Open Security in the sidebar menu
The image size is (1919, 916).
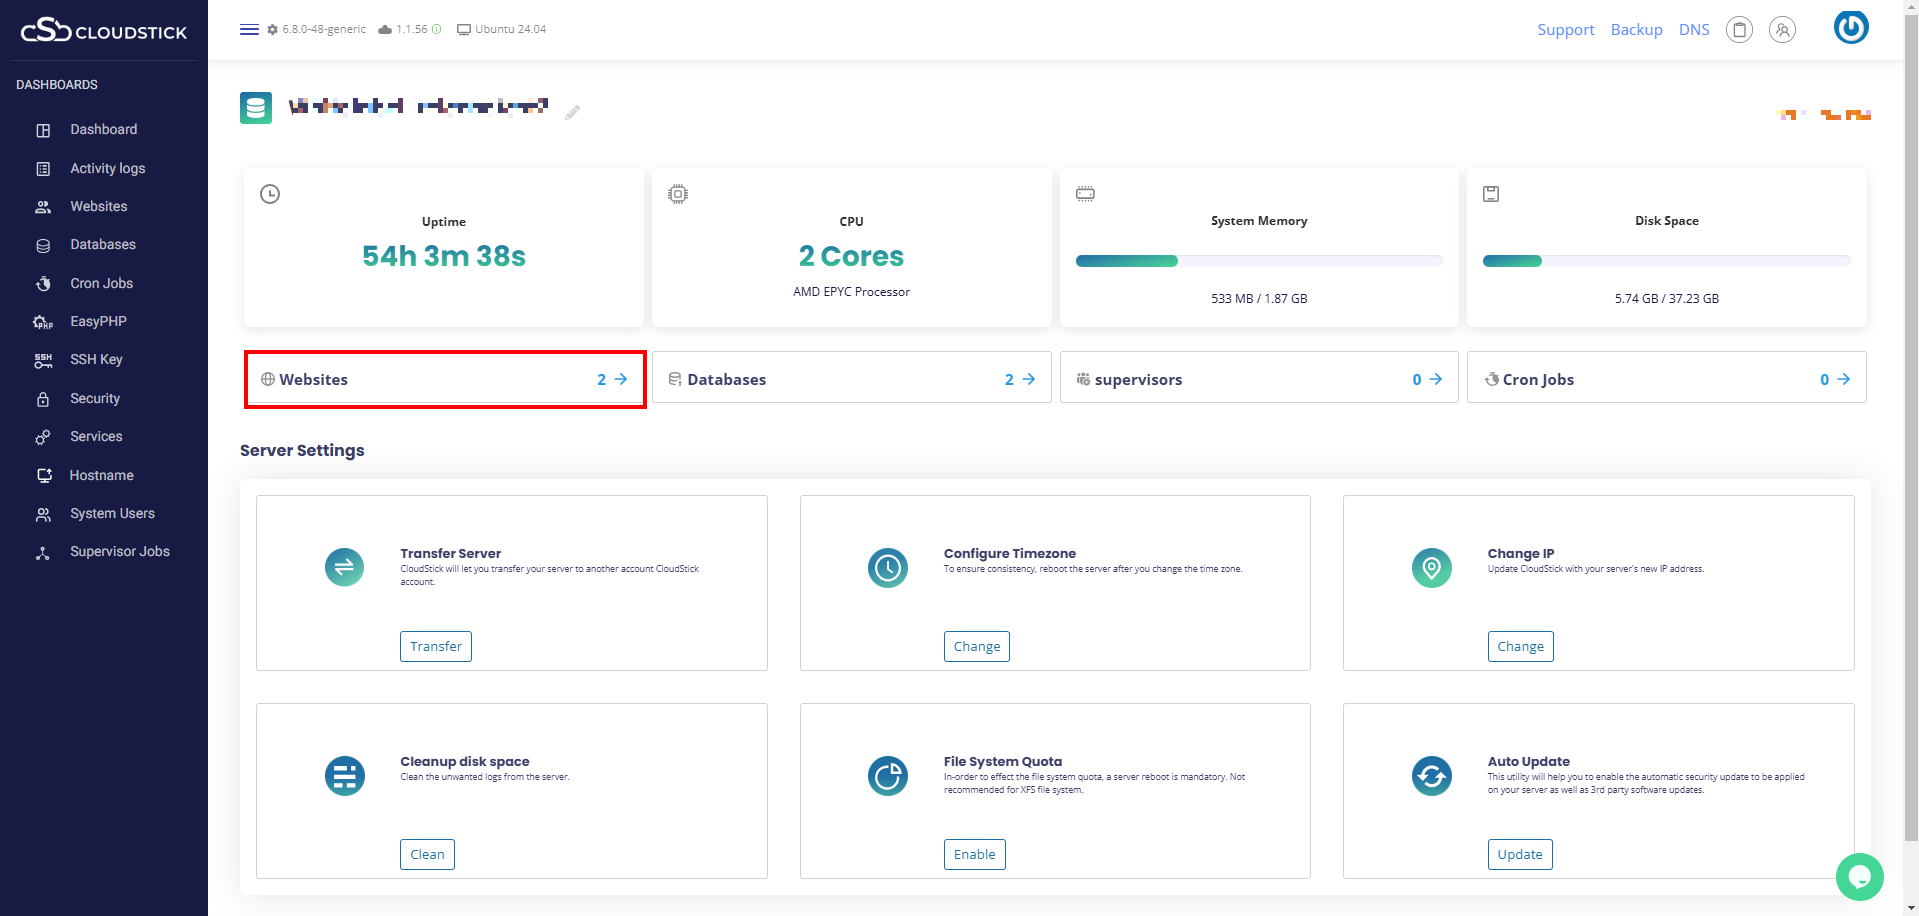pos(95,398)
